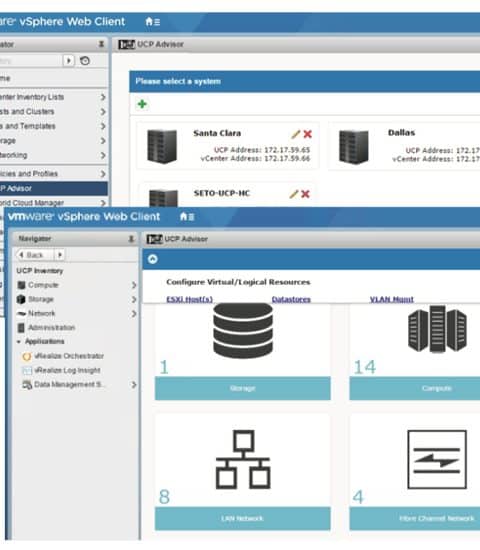Open the Compute tile button
This screenshot has width=480, height=550.
click(x=415, y=388)
